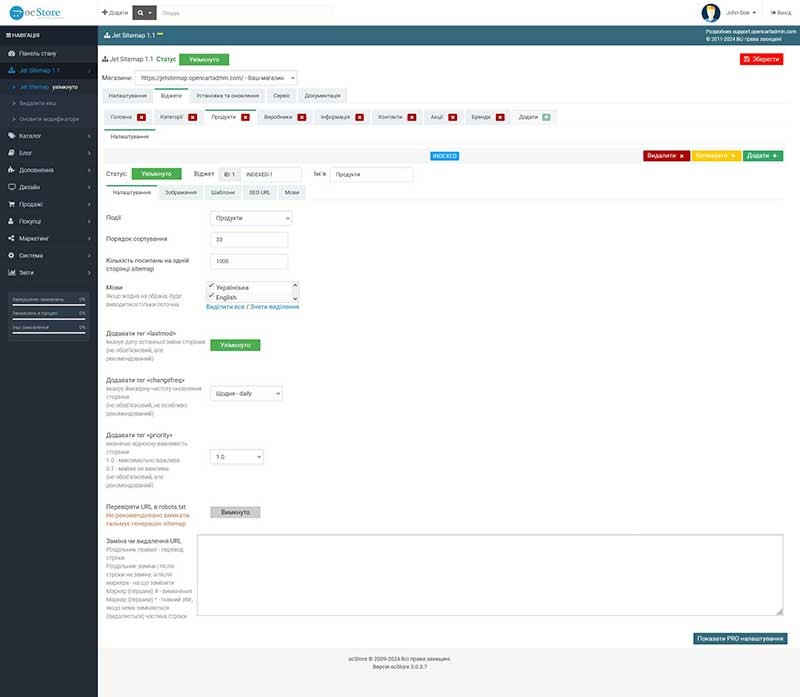Click the Jet Sitemap 1.1 sitemap icon in sidebar
This screenshot has width=800, height=697.
click(11, 70)
